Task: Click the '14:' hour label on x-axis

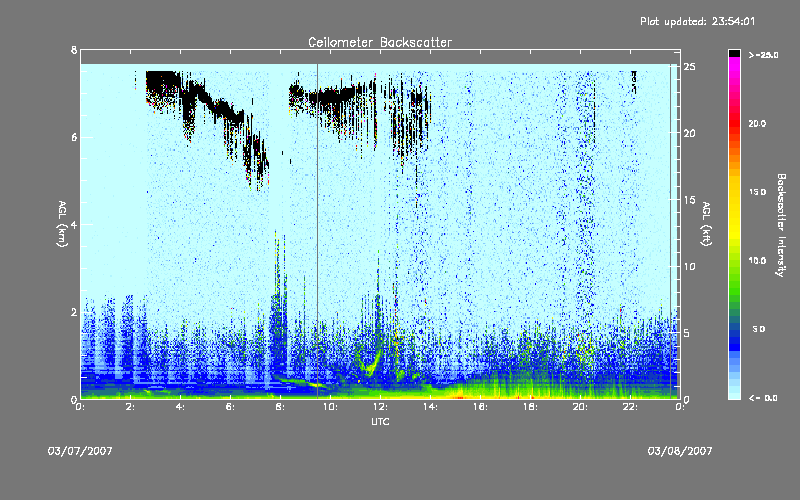Action: [x=430, y=407]
